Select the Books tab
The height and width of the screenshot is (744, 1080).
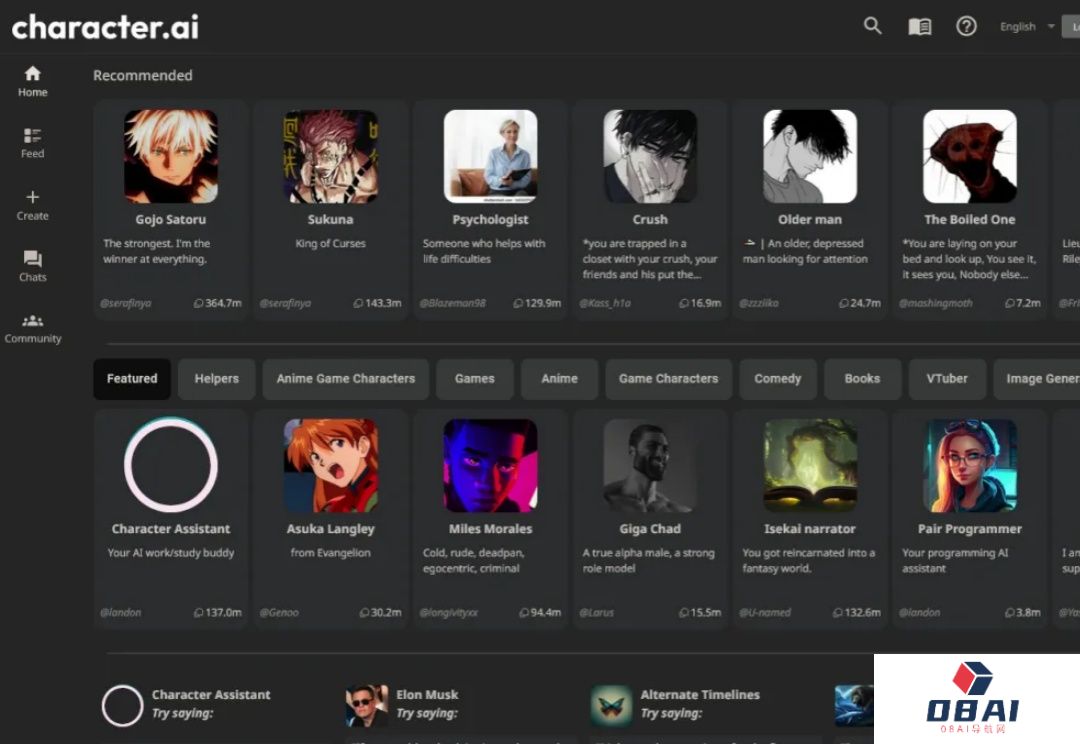(862, 379)
